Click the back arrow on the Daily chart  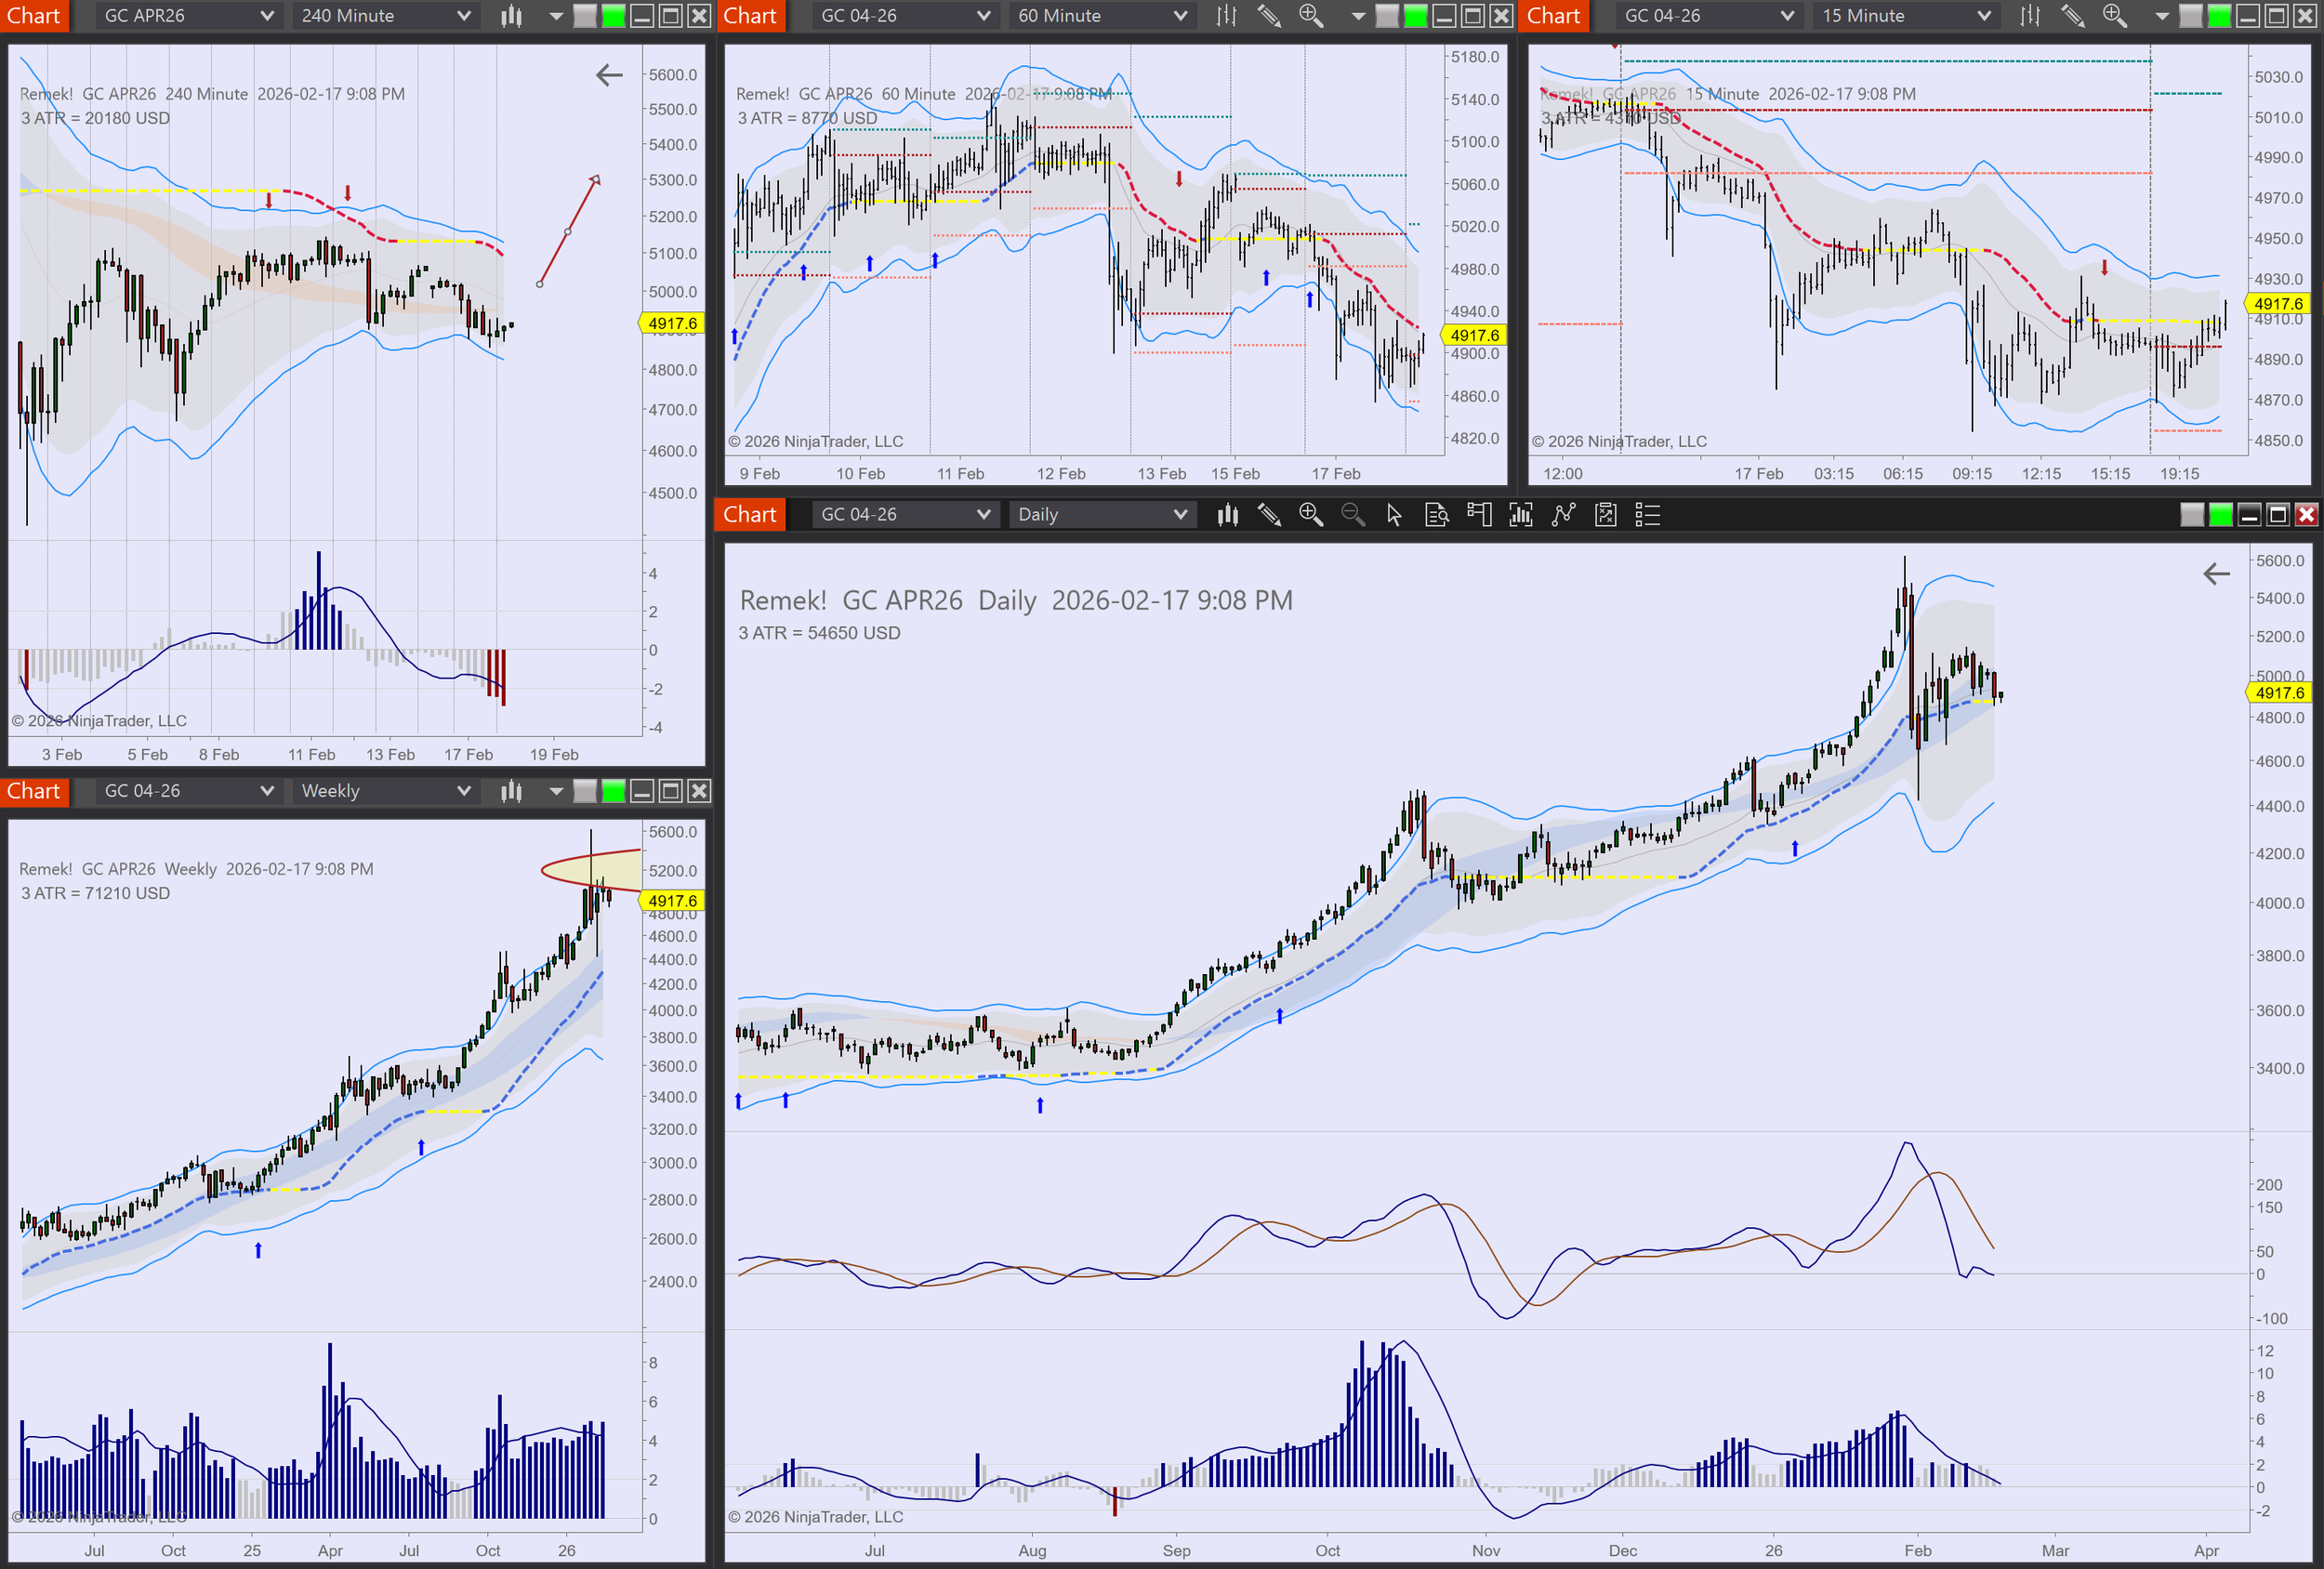click(2216, 574)
